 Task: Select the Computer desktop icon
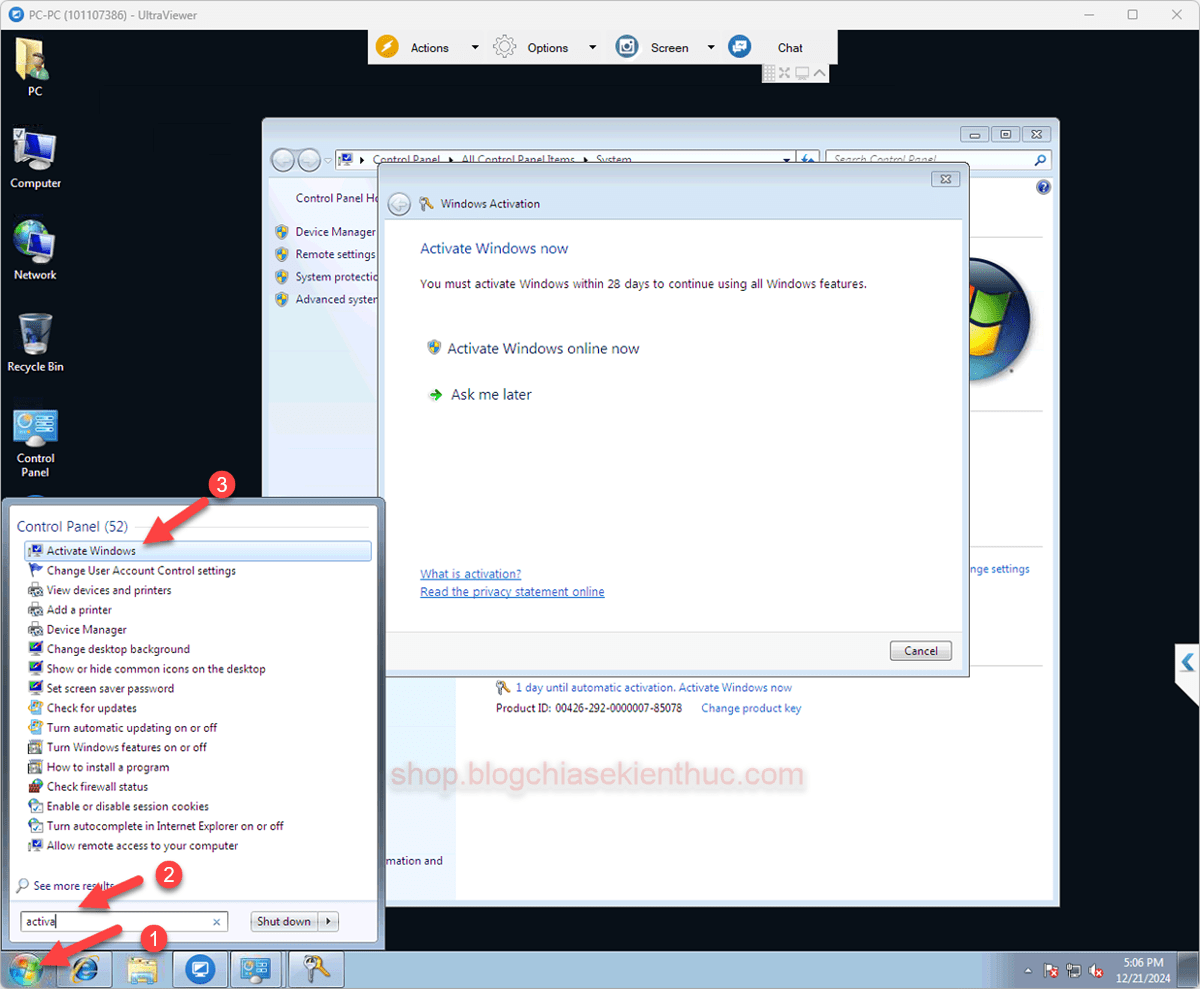(35, 158)
